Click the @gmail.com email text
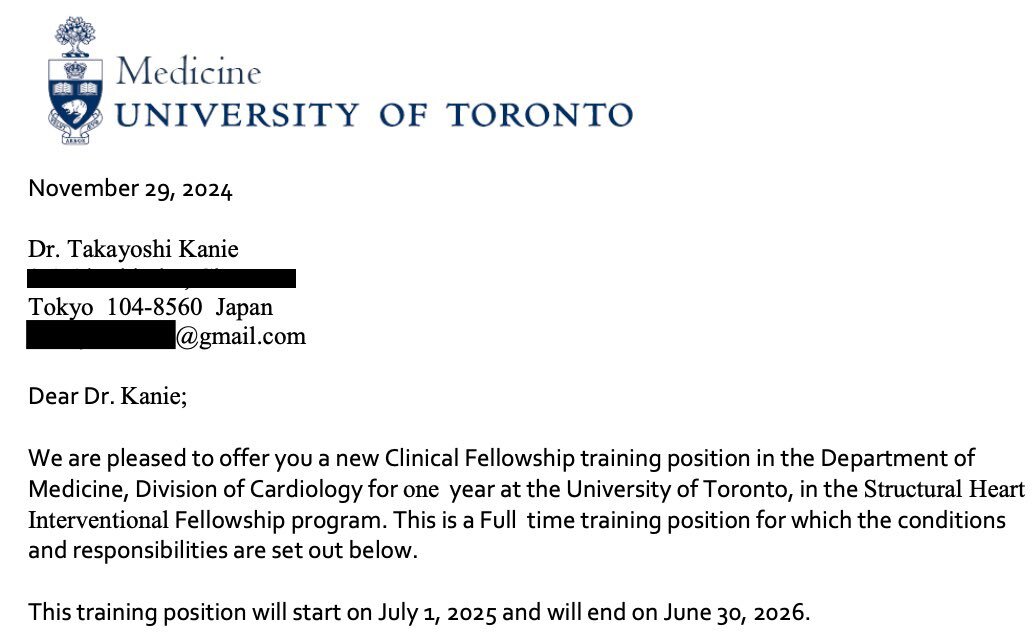 [x=241, y=336]
